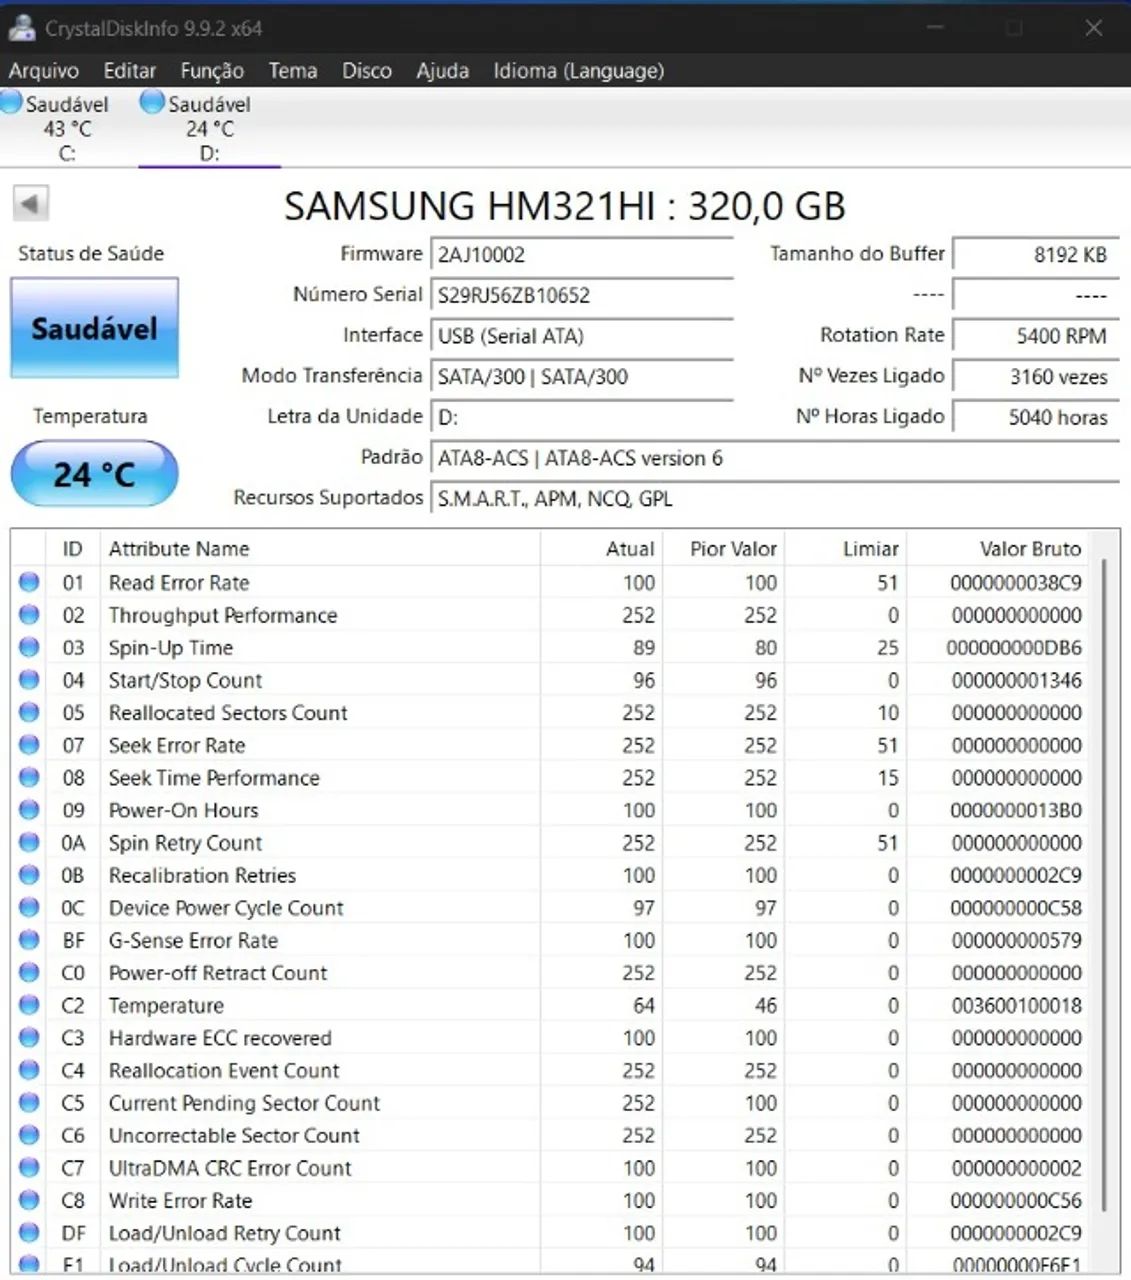Viewport: 1131px width, 1280px height.
Task: Click the SAMSUNG HM321HI disk title
Action: (565, 206)
